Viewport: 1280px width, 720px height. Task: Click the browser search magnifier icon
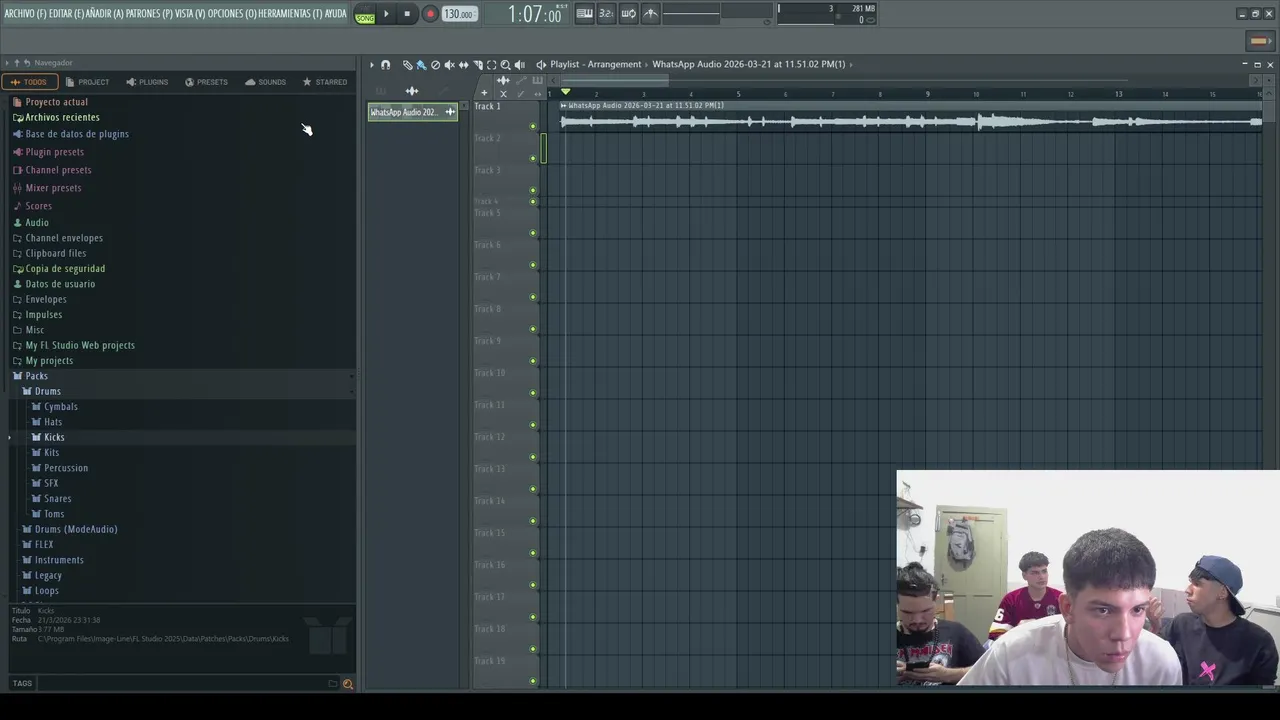tap(348, 684)
